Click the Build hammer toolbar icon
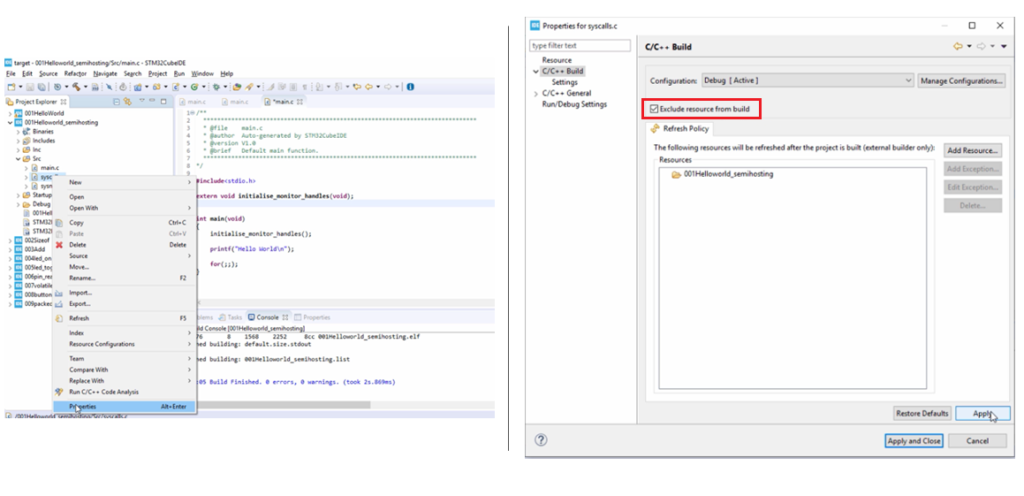Screen dimensions: 1024x496 76,86
